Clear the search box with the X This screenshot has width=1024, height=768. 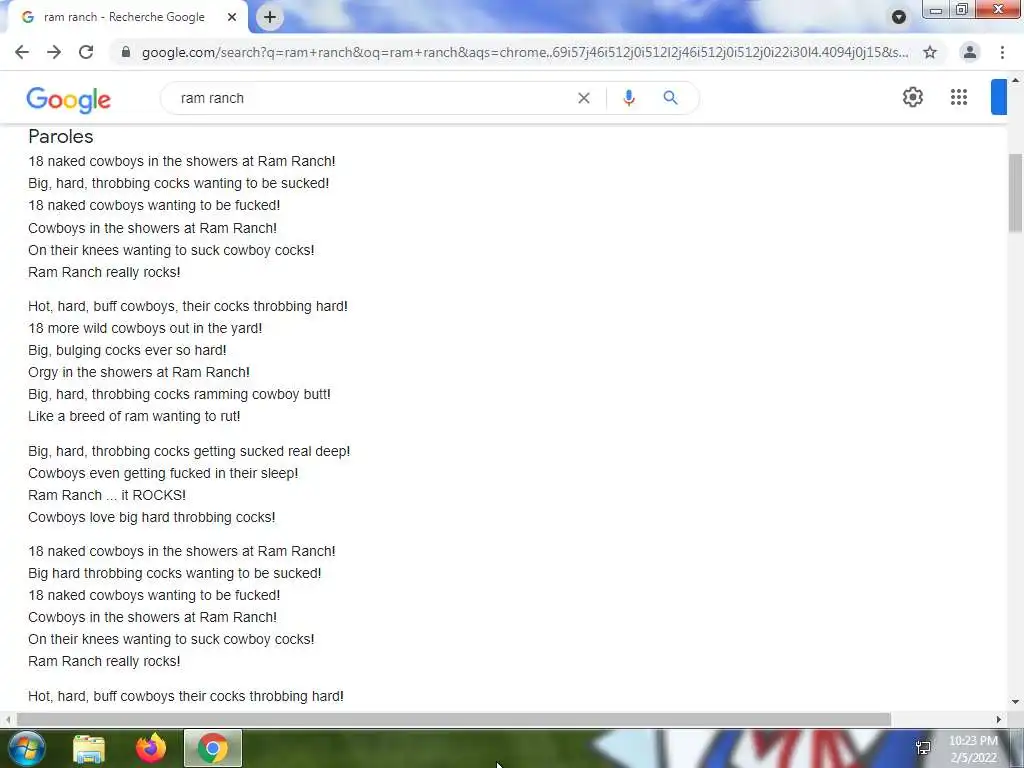(x=584, y=98)
